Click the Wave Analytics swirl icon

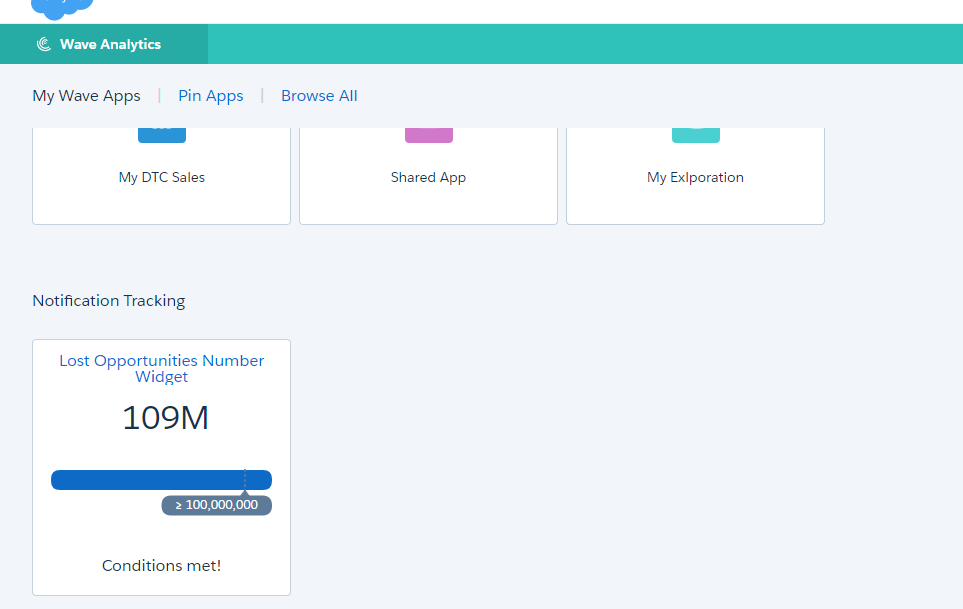click(44, 44)
